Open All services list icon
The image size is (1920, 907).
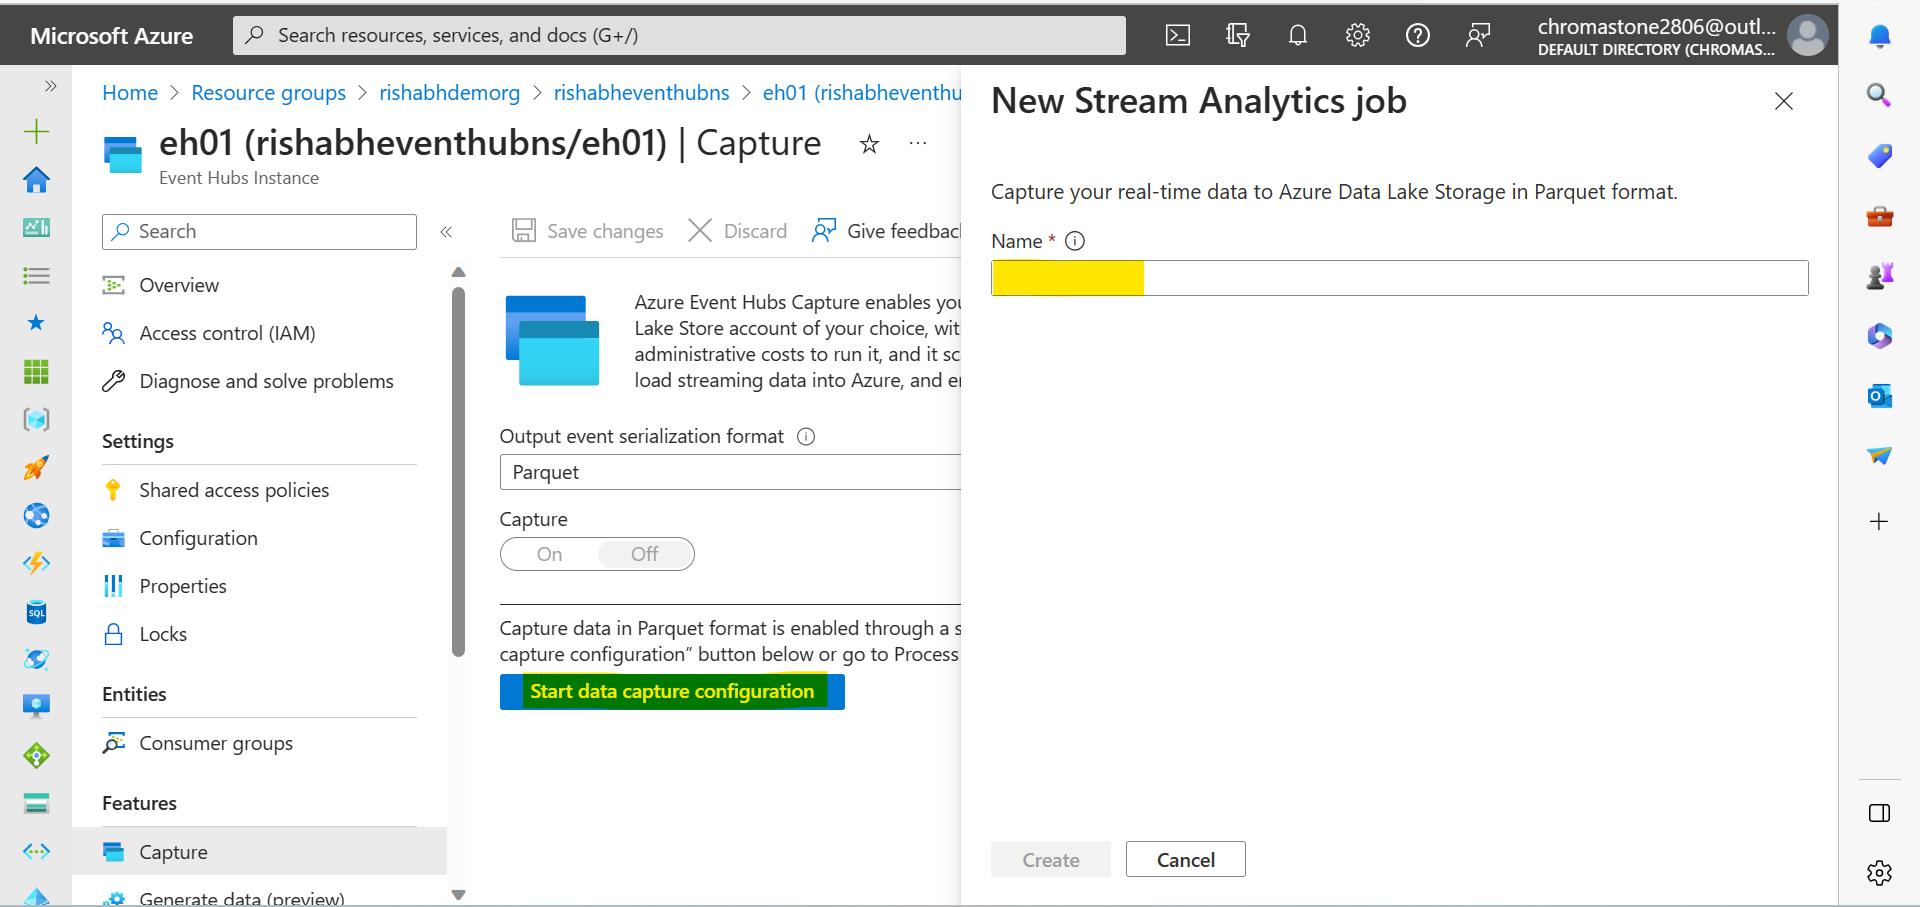(x=37, y=276)
